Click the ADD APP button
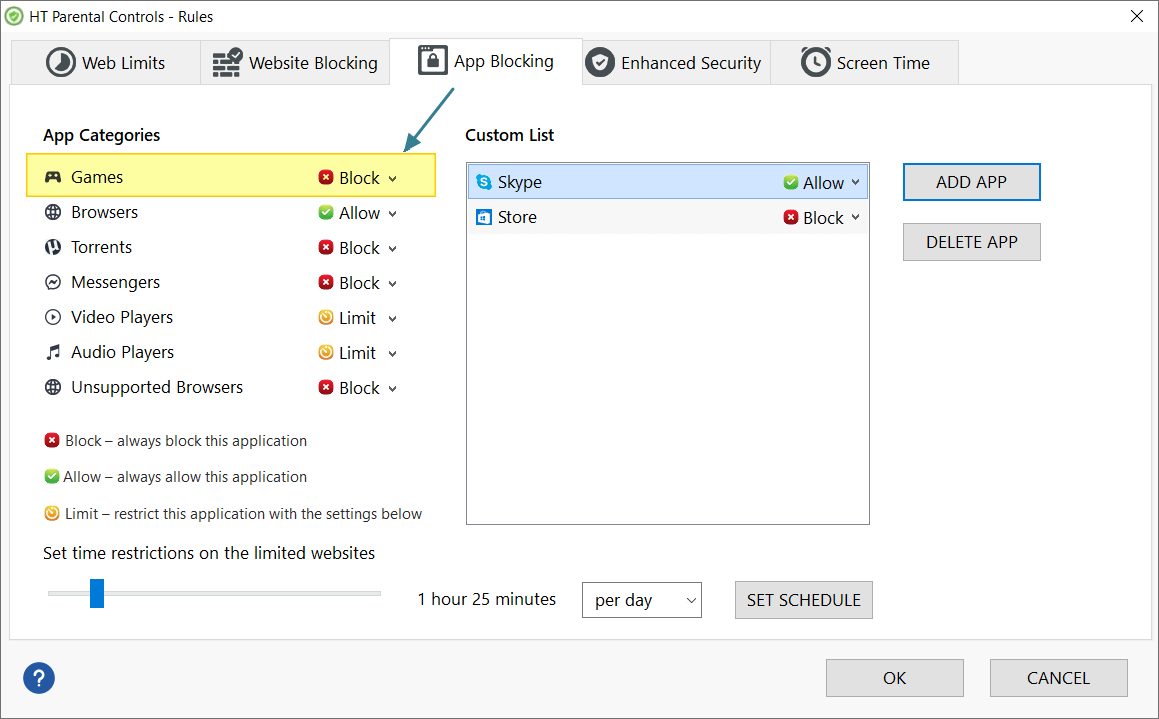 click(x=971, y=182)
